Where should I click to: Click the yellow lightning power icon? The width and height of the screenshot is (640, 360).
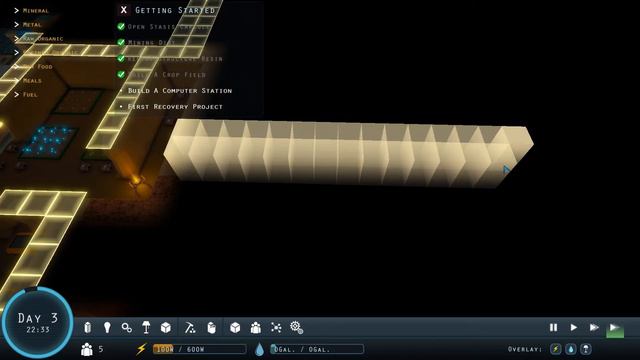click(141, 349)
